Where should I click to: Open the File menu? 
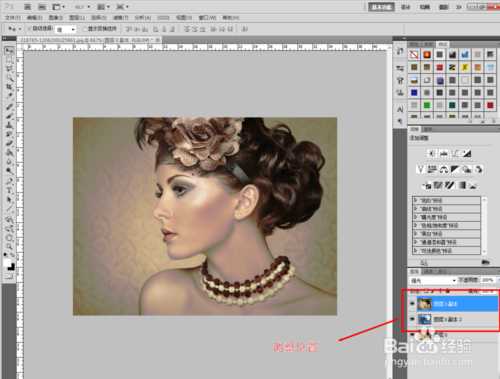tap(13, 18)
